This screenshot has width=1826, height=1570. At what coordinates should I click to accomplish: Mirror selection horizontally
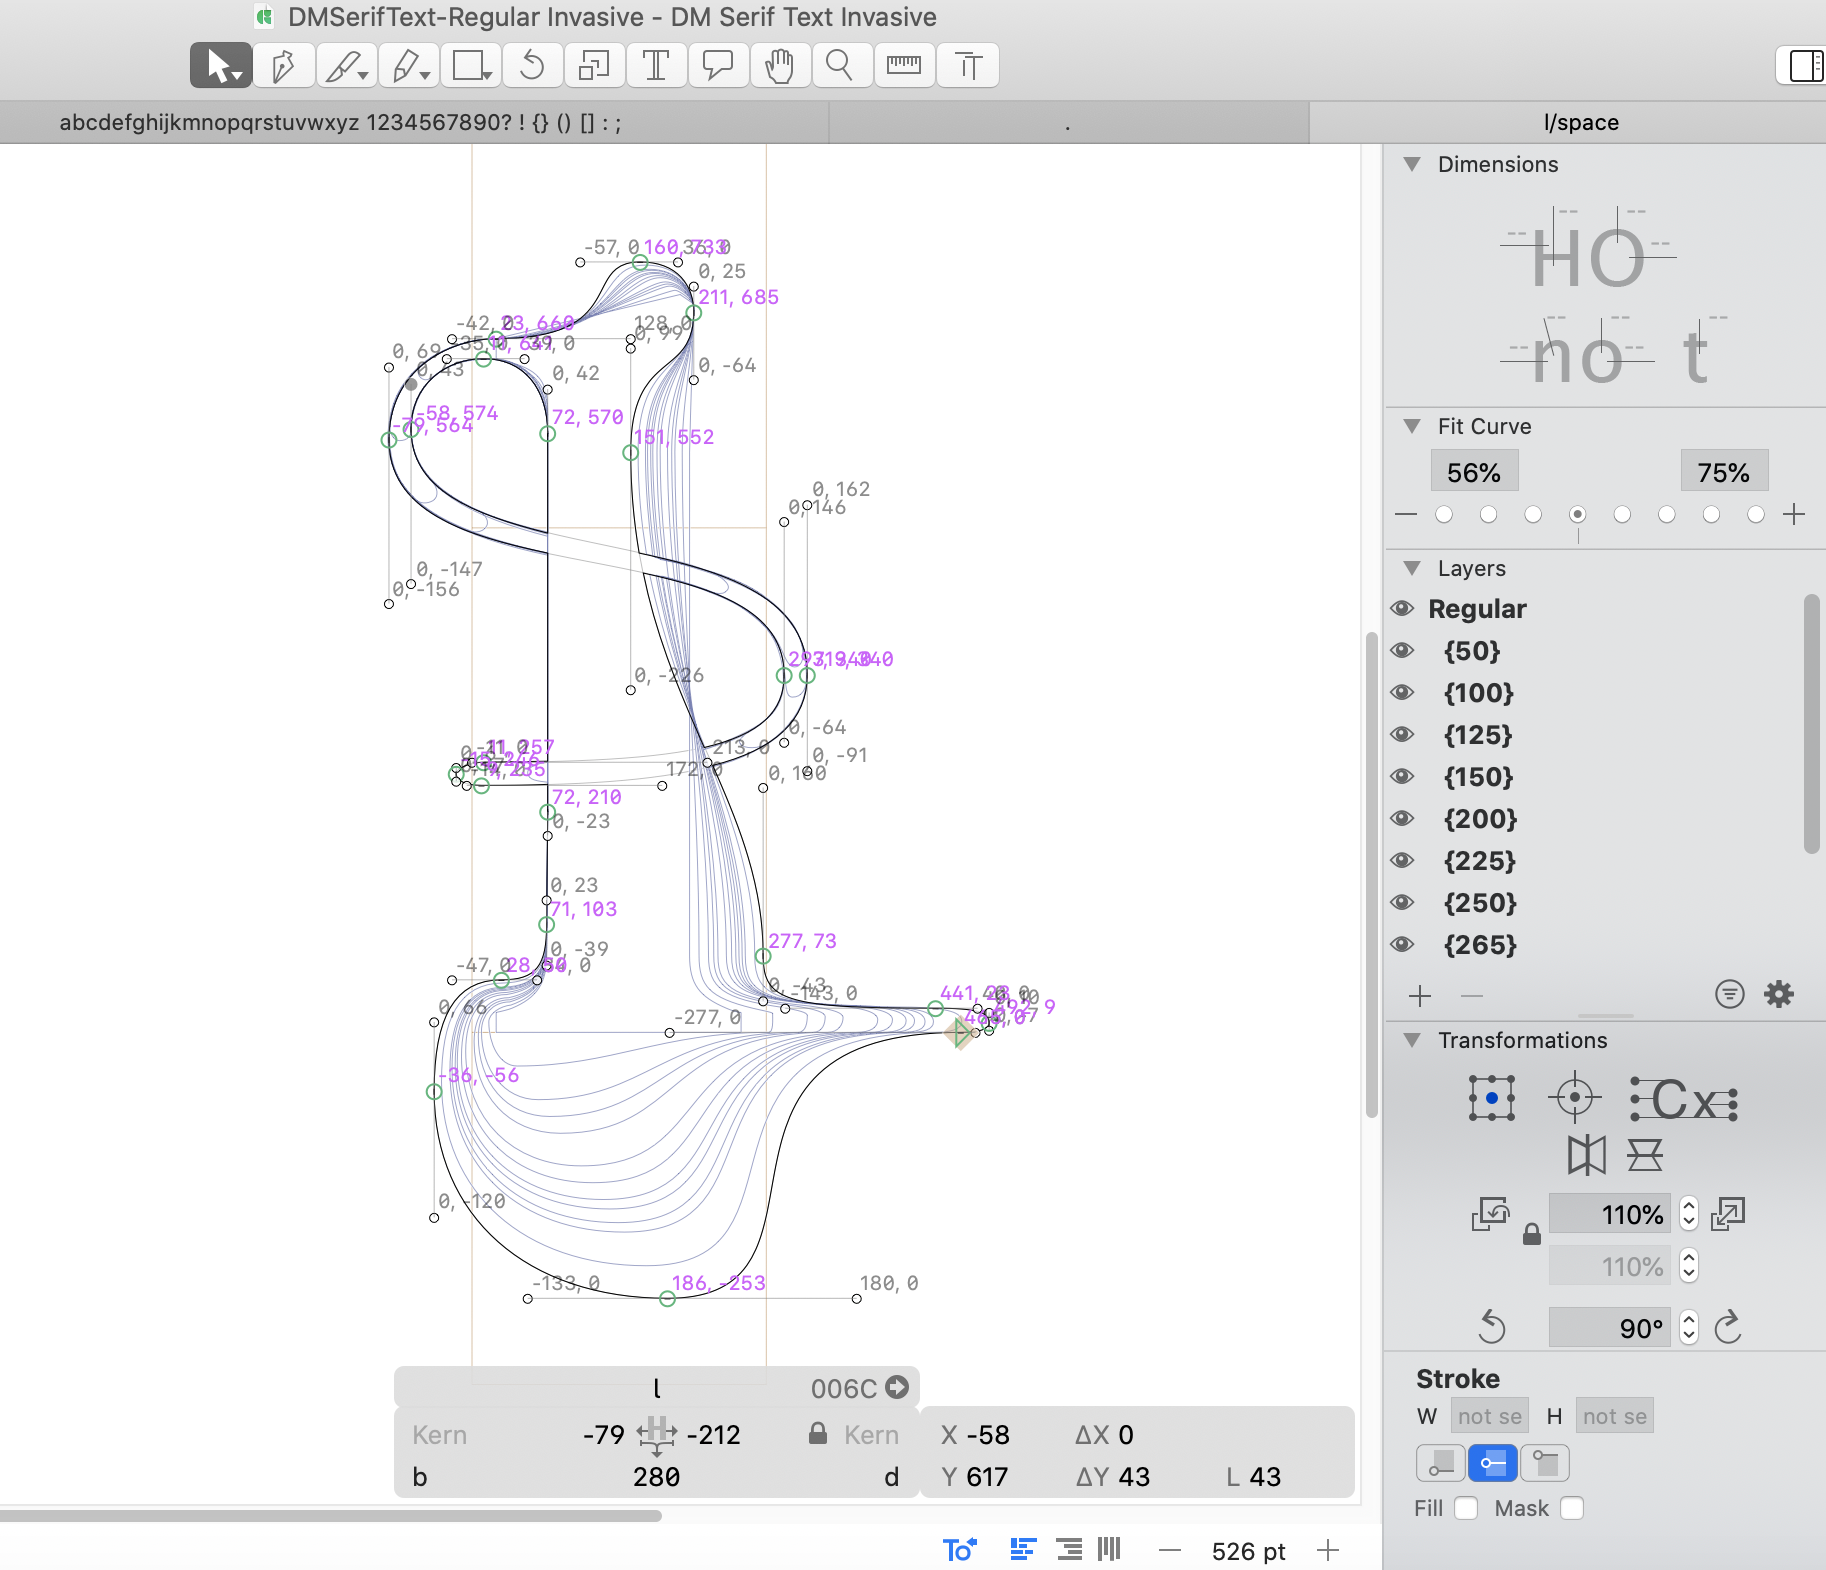point(1587,1155)
